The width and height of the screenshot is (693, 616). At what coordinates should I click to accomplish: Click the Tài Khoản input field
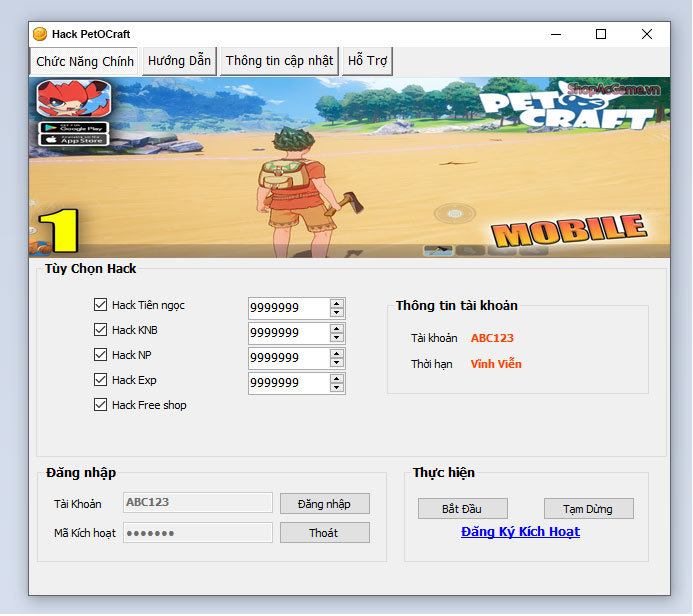pyautogui.click(x=198, y=503)
